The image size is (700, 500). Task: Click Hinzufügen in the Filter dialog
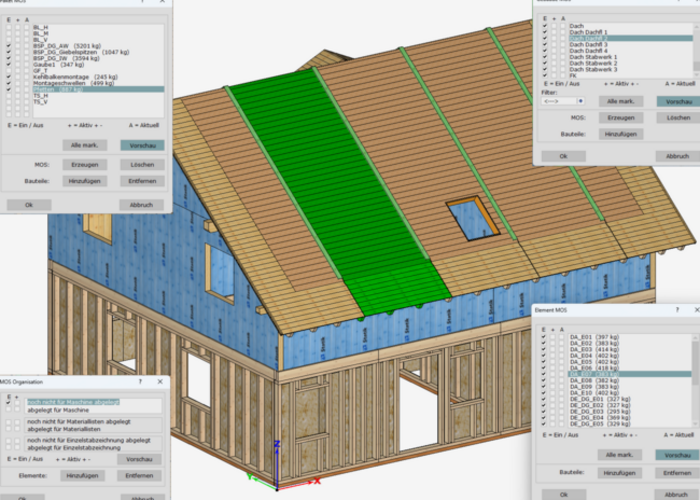tap(621, 134)
